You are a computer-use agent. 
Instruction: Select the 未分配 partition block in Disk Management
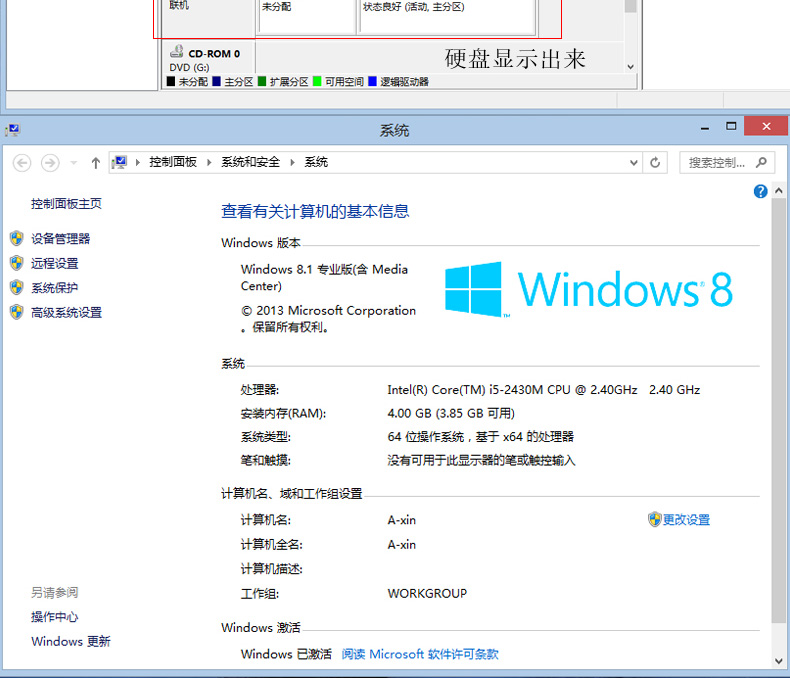307,17
